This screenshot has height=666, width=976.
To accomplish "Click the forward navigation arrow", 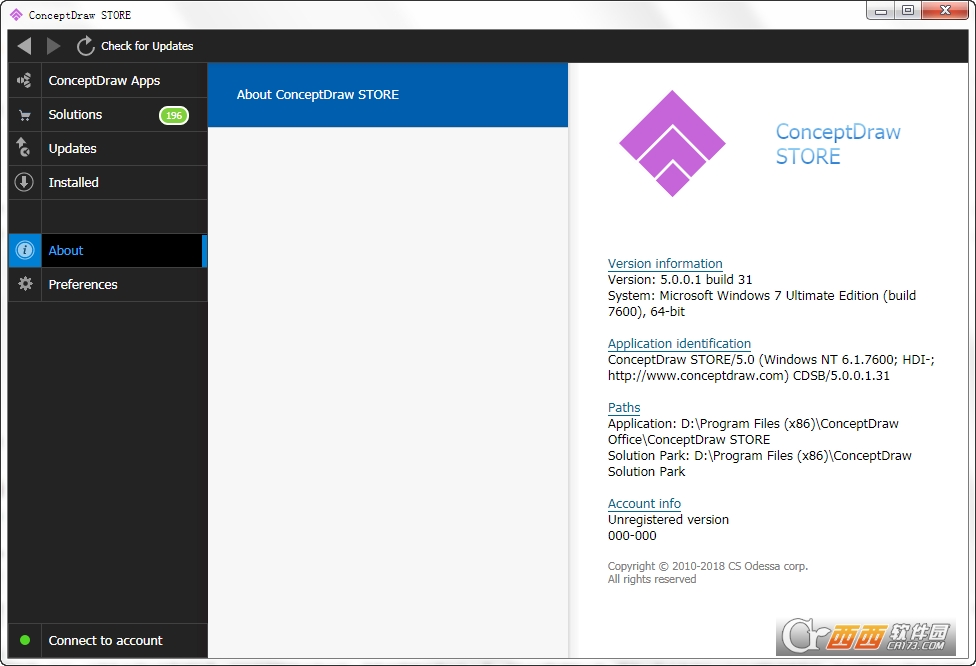I will point(54,45).
